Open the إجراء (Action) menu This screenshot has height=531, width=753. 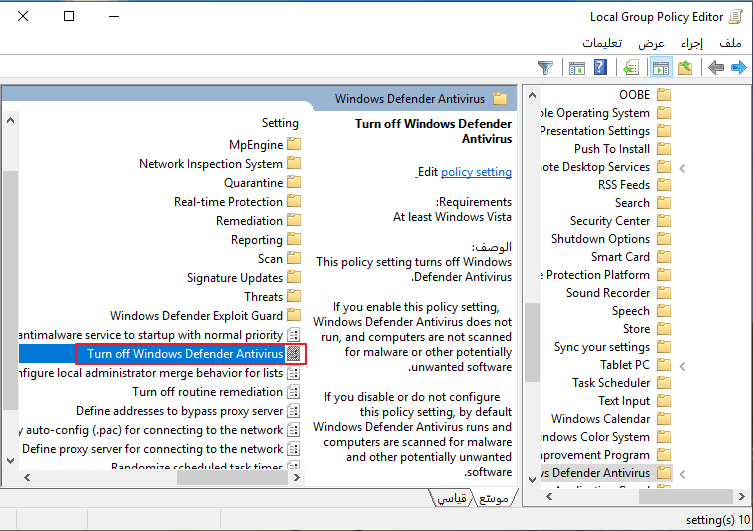point(692,43)
